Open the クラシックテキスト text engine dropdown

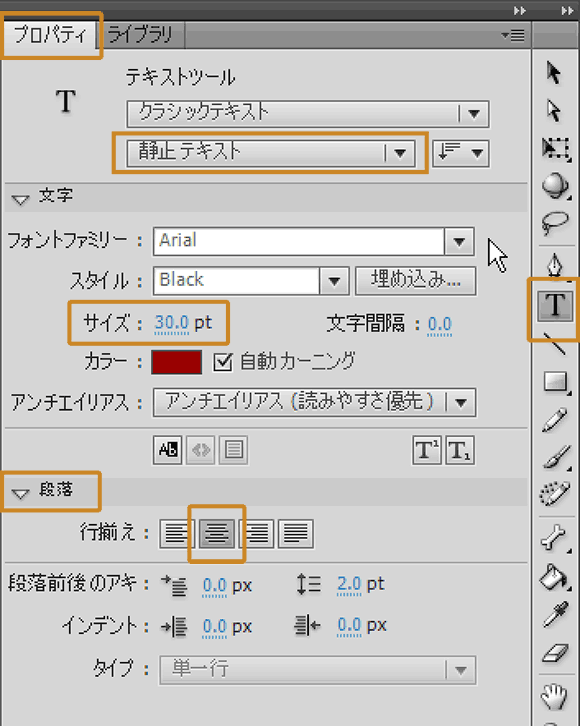[308, 113]
